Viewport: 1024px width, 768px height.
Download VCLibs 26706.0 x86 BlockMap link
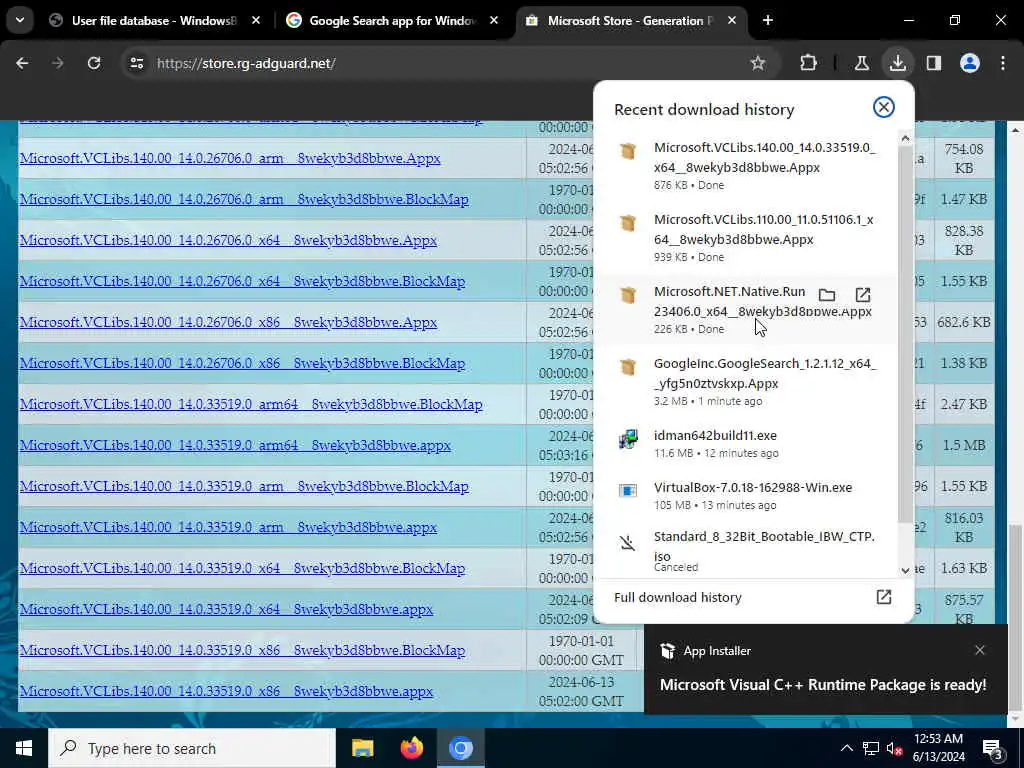pyautogui.click(x=242, y=364)
